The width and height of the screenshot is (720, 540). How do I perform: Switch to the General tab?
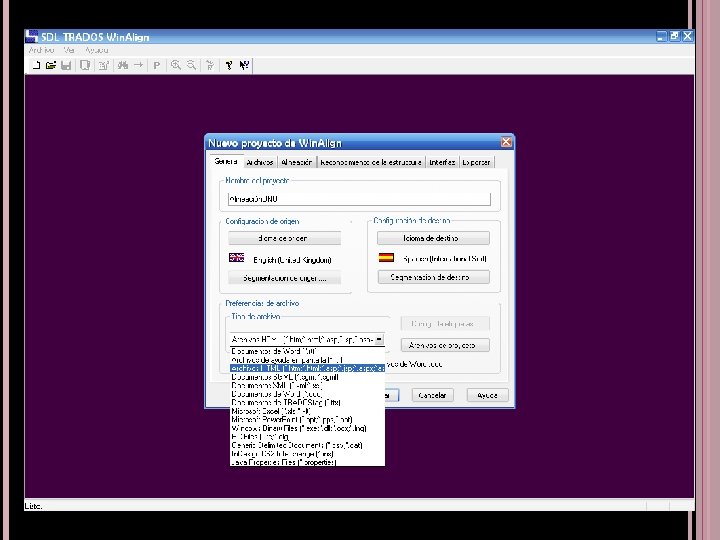[225, 162]
